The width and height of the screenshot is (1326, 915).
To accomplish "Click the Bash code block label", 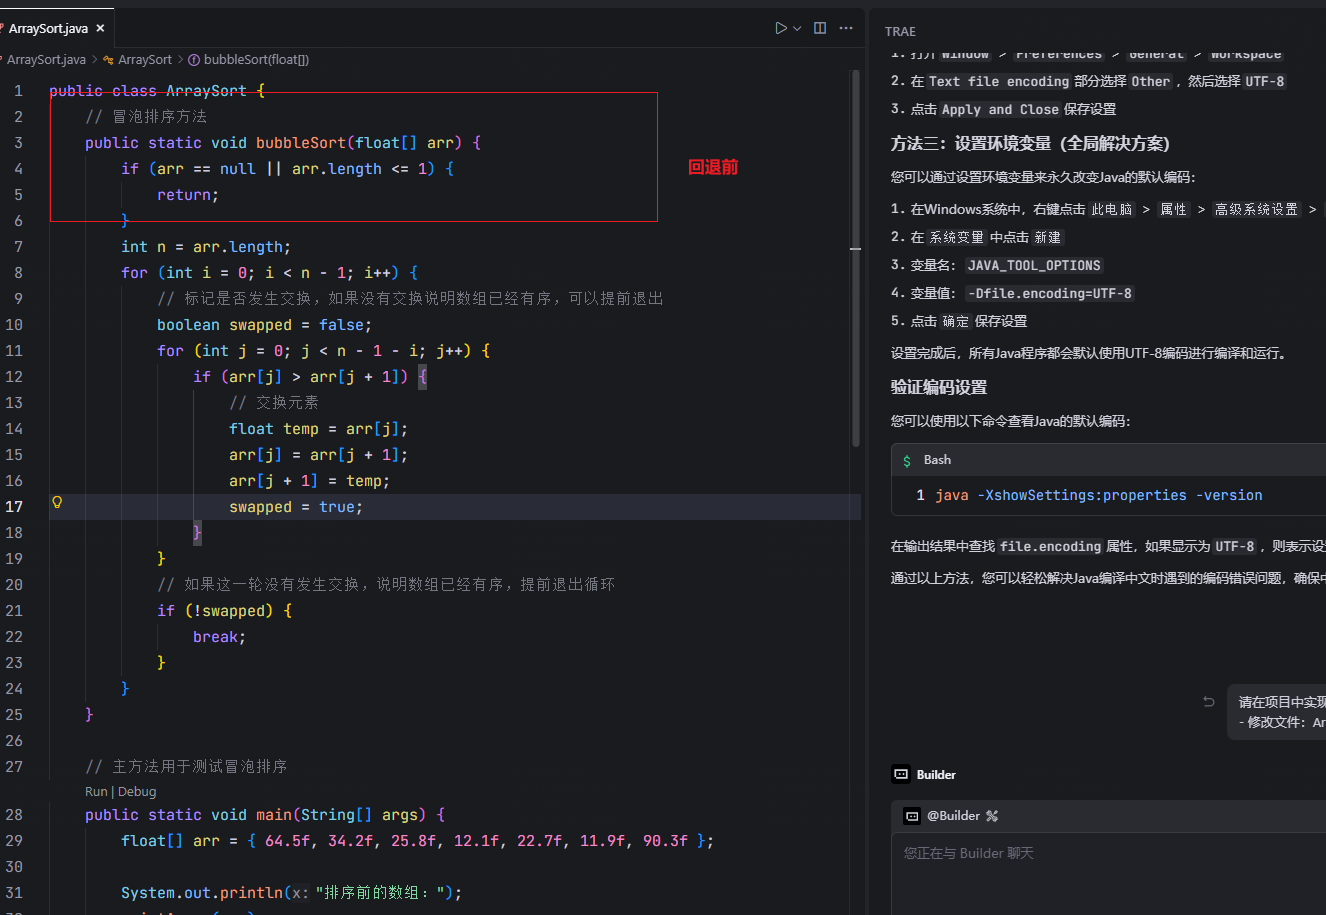I will (937, 460).
